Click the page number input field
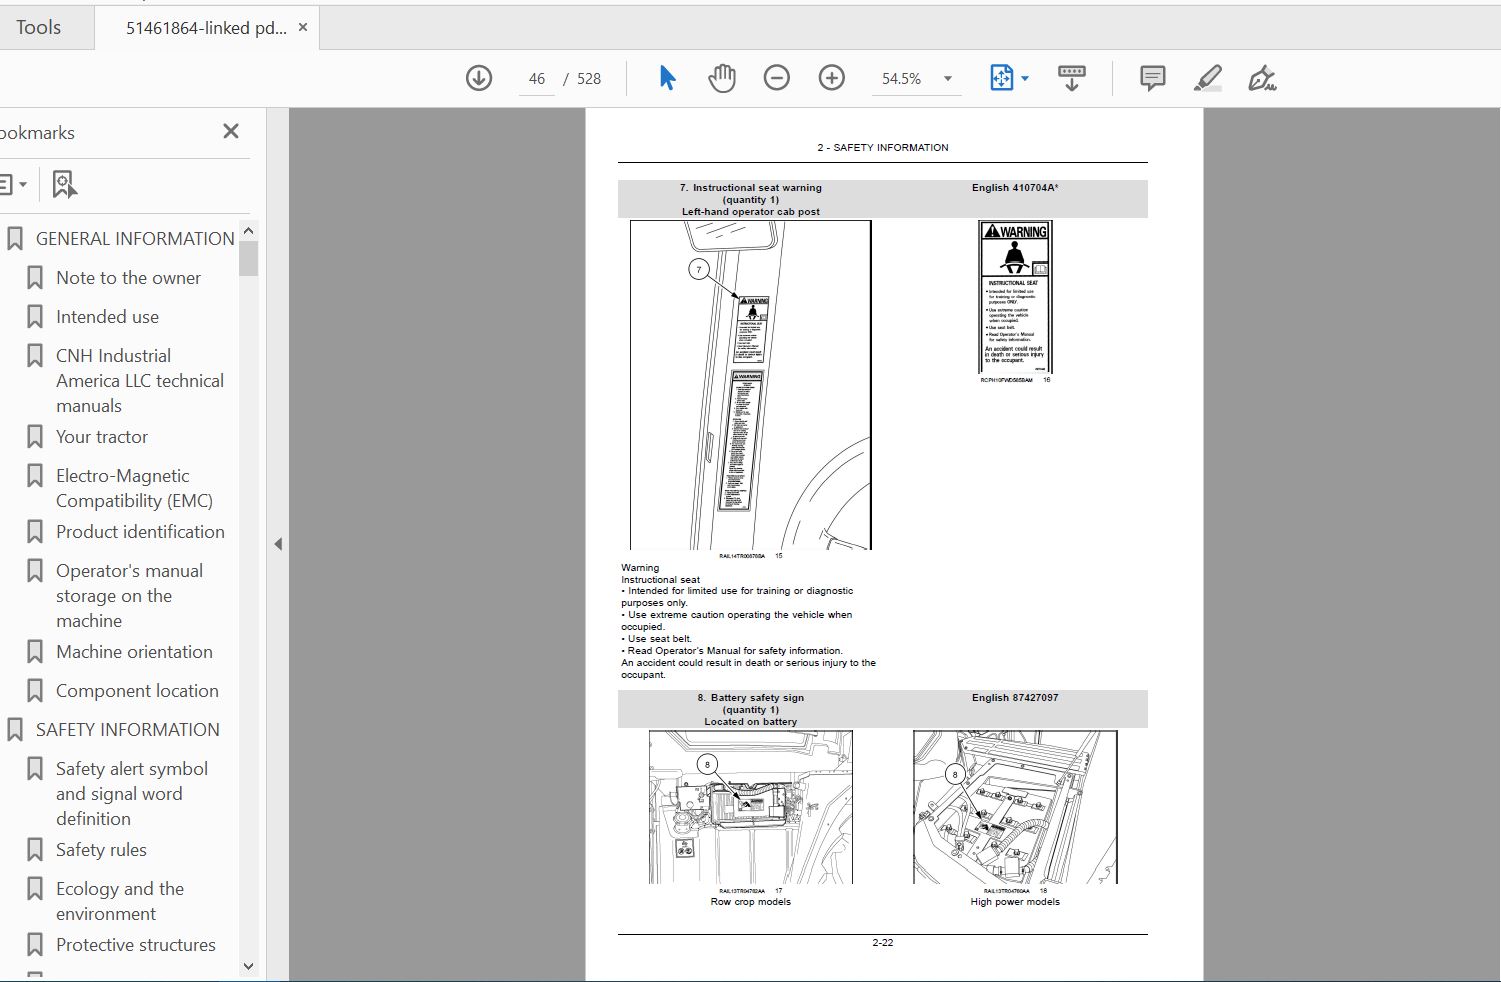The image size is (1501, 982). point(537,79)
